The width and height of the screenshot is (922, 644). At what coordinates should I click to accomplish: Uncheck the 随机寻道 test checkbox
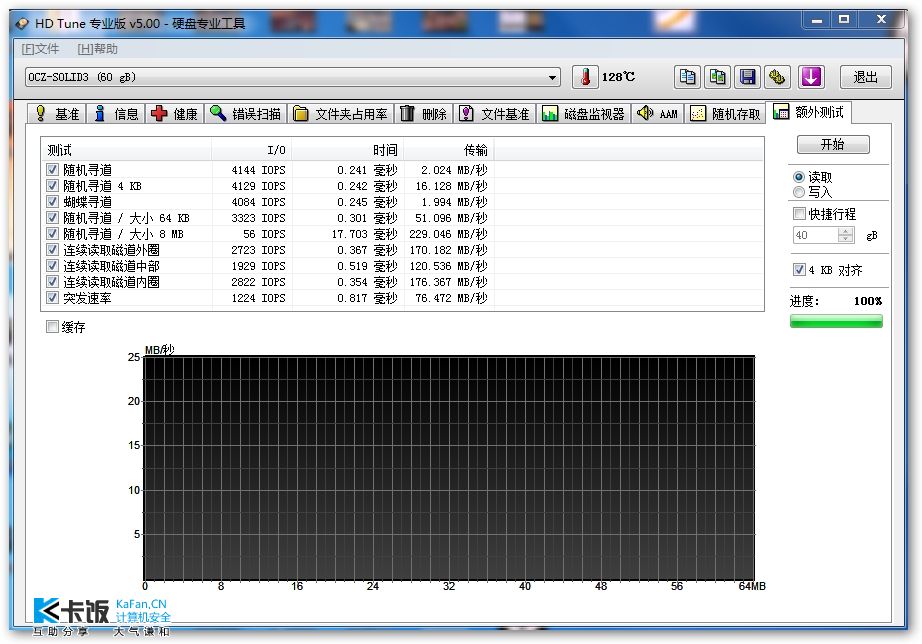52,170
